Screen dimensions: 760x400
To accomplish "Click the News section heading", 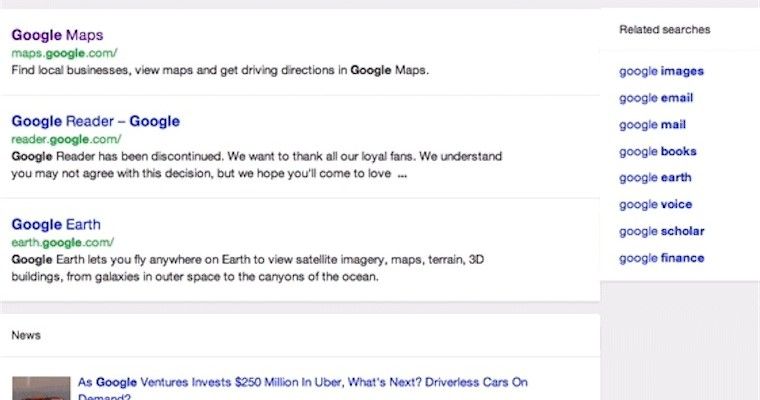I will click(26, 335).
